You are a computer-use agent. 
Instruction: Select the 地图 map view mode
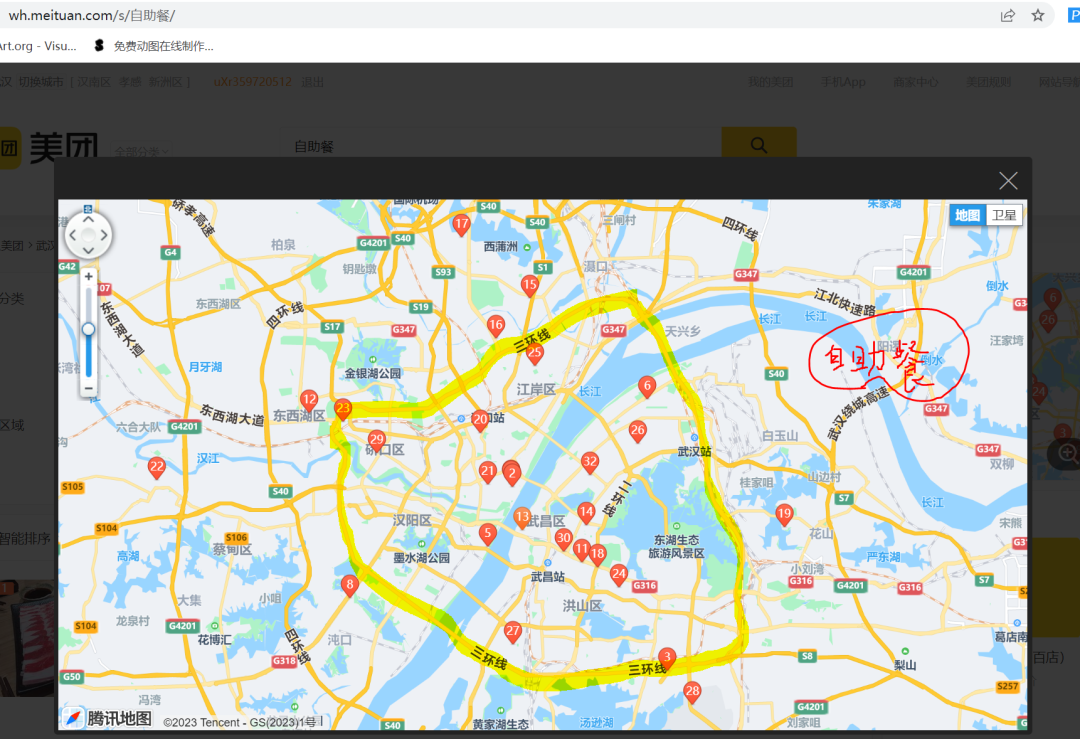tap(967, 215)
